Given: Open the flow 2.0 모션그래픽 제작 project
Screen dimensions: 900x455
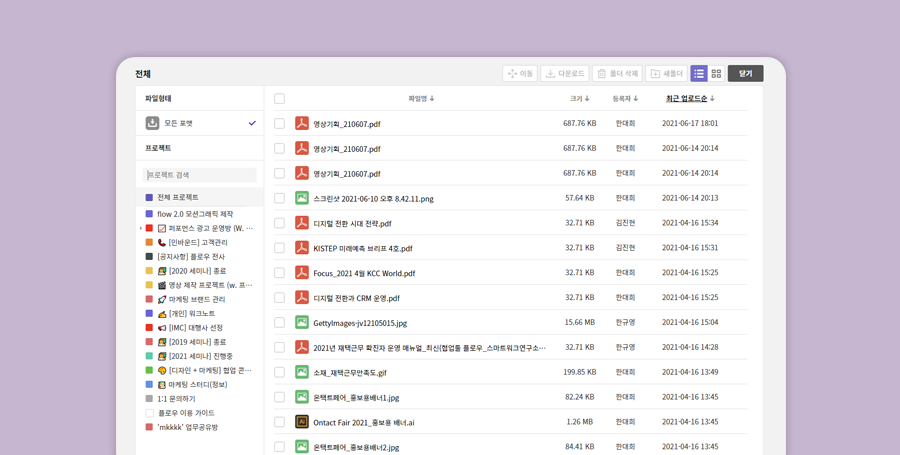Looking at the screenshot, I should point(195,214).
